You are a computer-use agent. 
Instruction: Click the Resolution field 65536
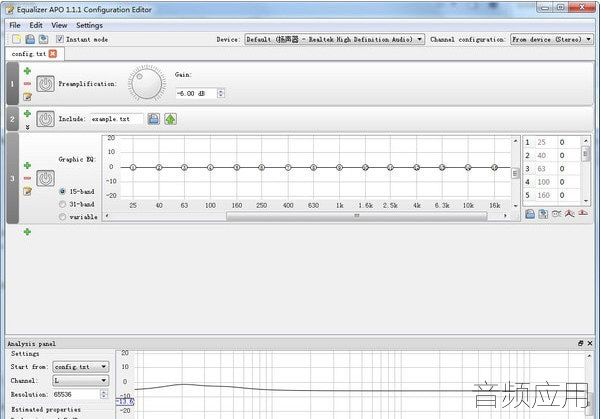tap(76, 394)
